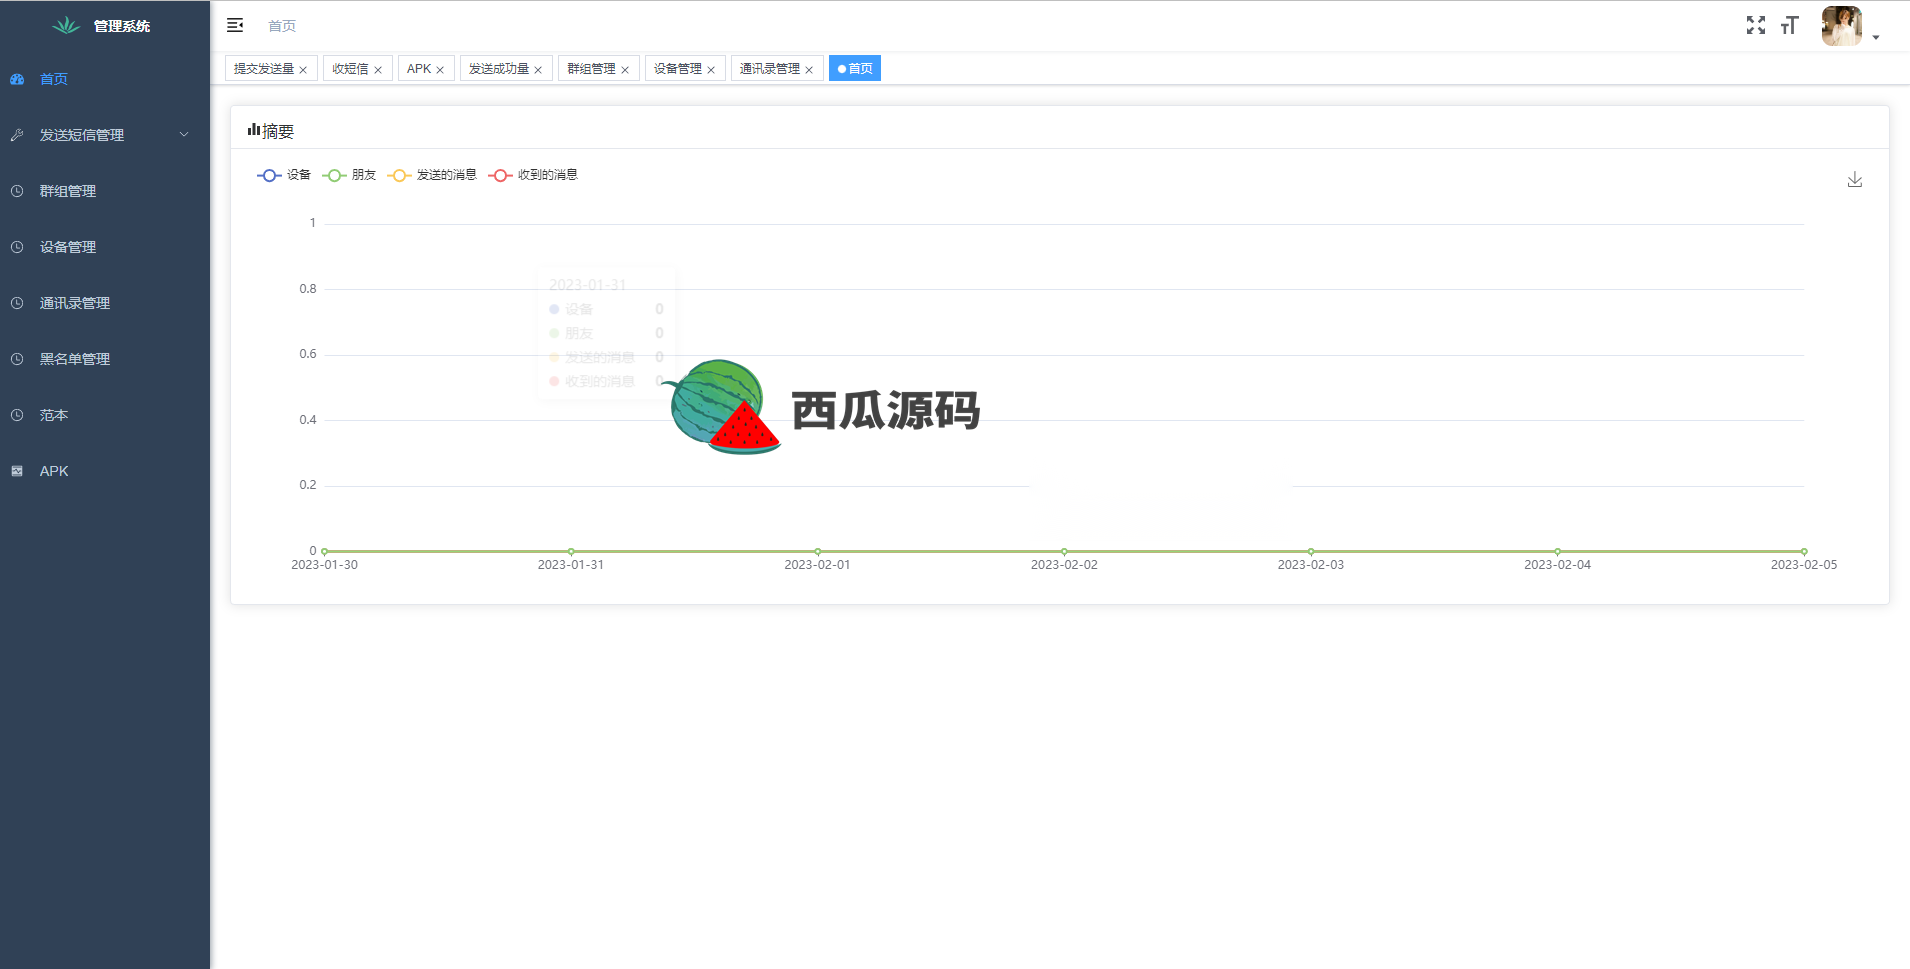Expand the dropdown caret beside avatar
The width and height of the screenshot is (1910, 969).
[1876, 37]
